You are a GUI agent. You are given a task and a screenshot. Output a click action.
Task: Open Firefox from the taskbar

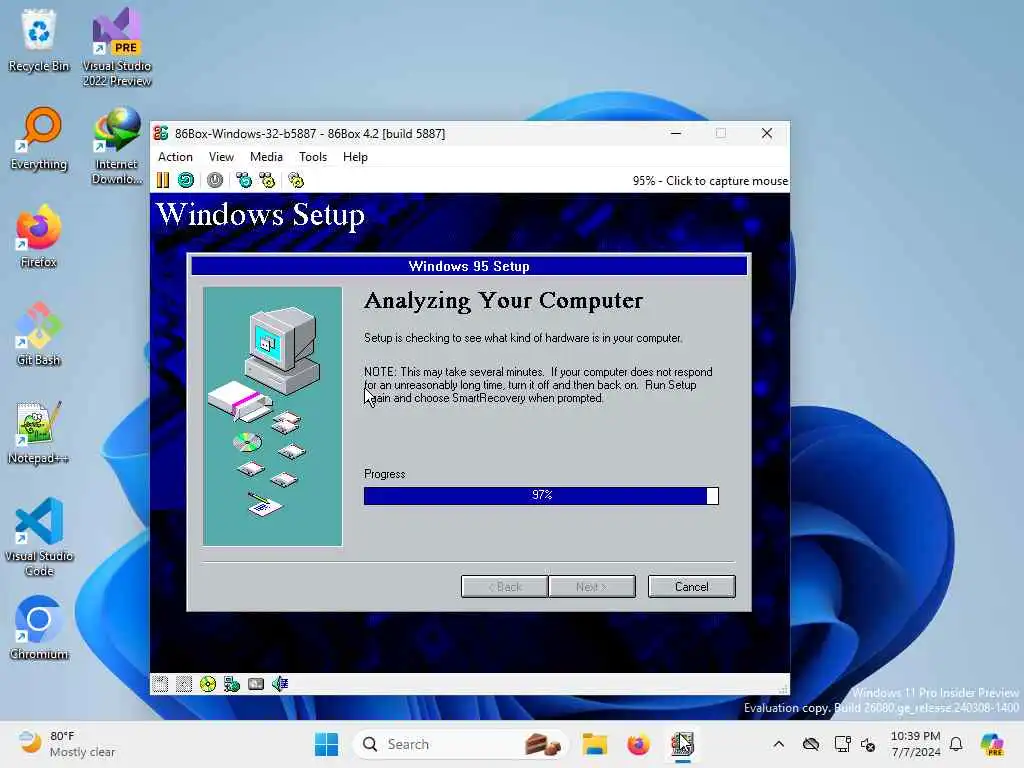pyautogui.click(x=638, y=744)
